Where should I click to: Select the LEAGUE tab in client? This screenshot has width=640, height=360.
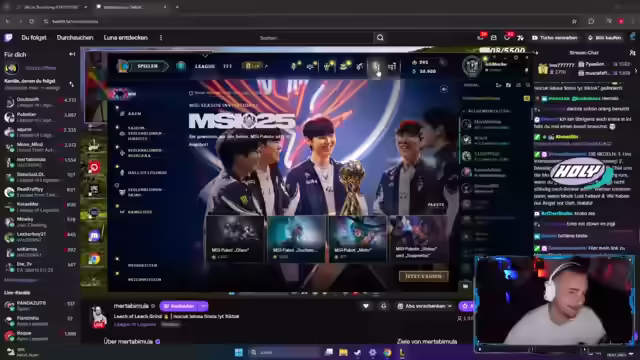coord(205,66)
